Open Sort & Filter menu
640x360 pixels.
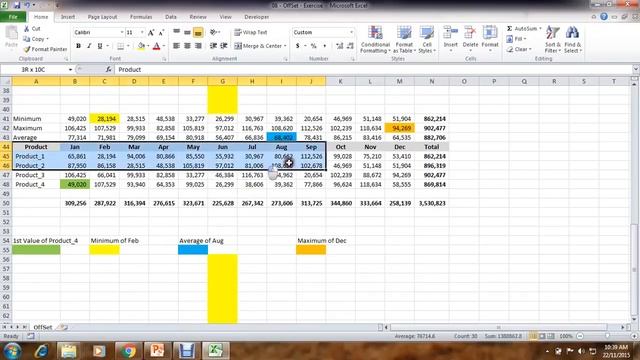552,39
